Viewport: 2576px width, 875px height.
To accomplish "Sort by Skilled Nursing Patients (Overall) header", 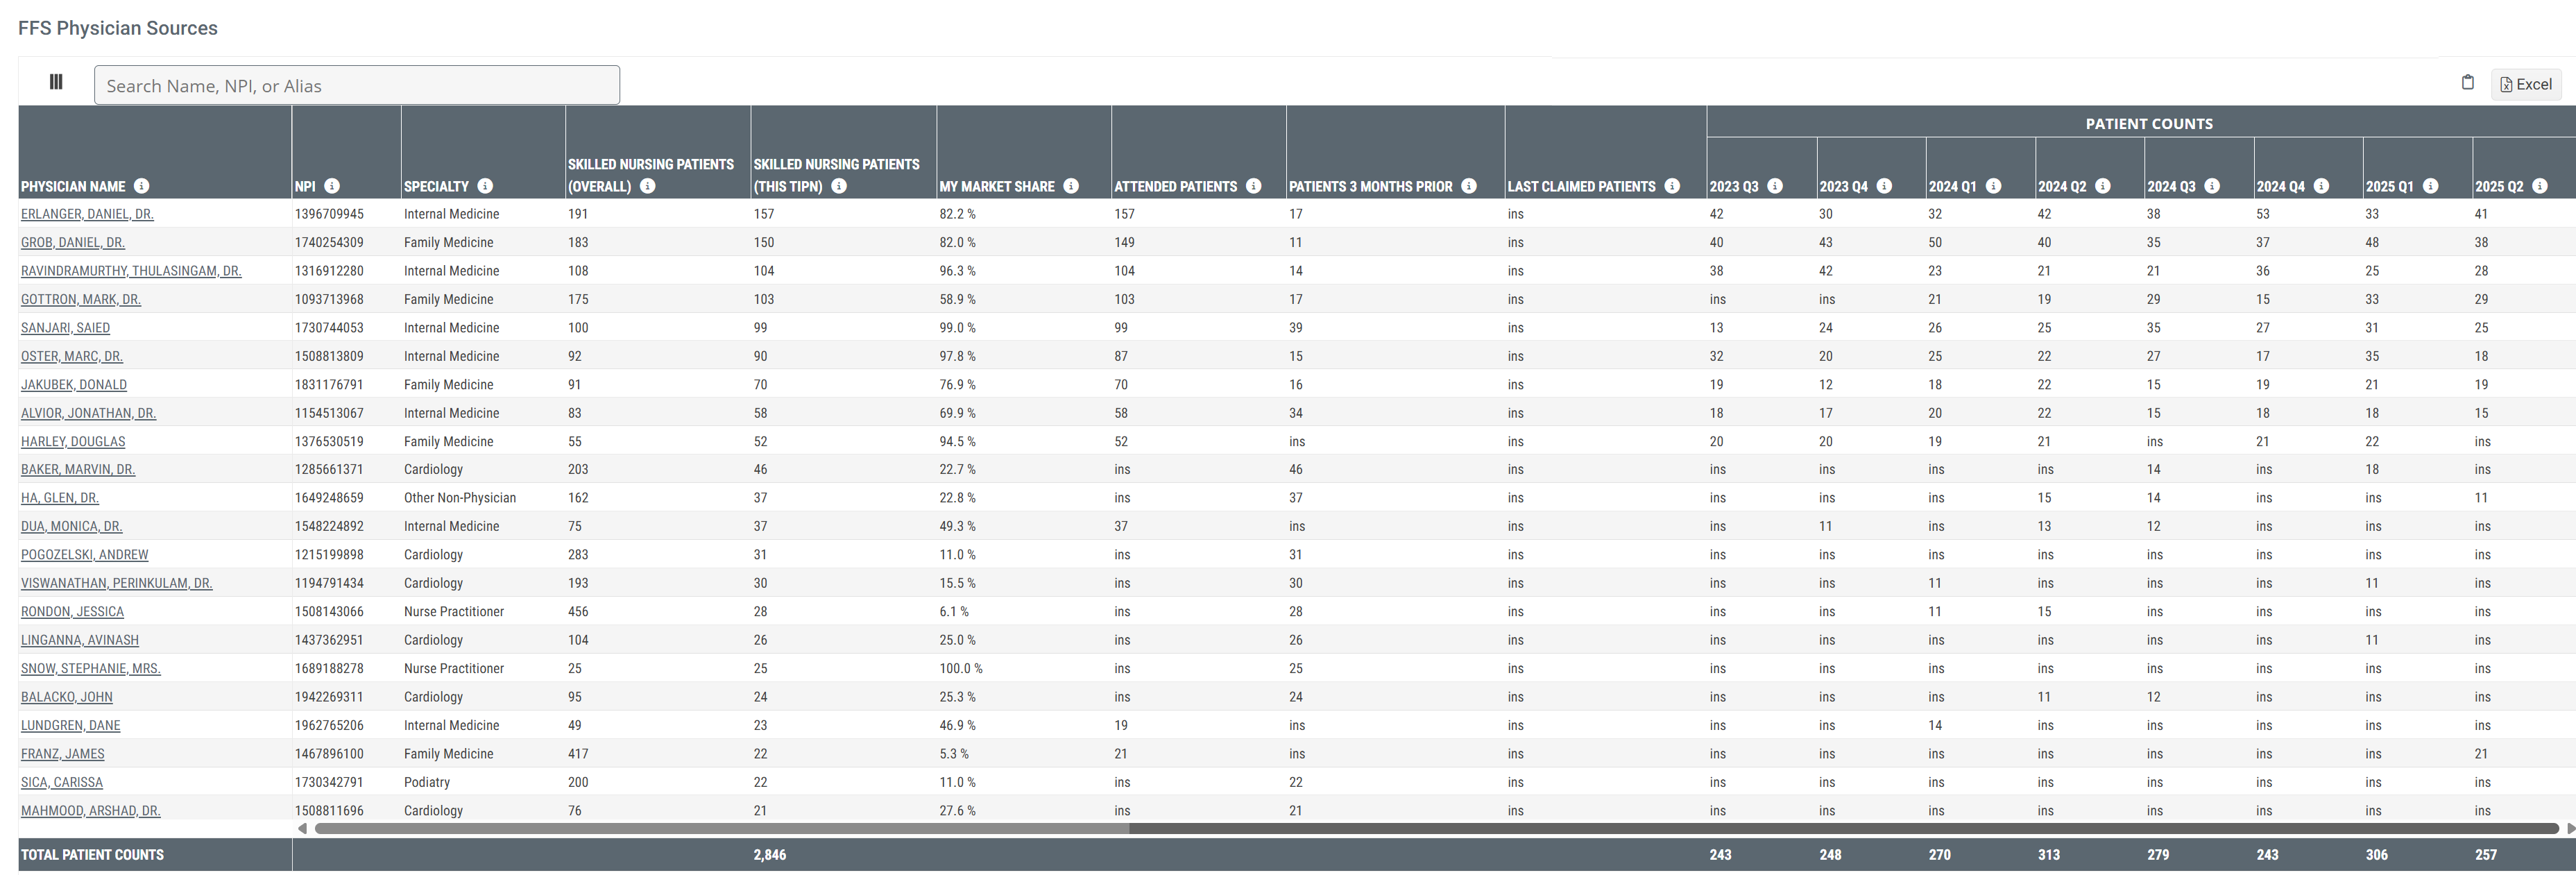I will pyautogui.click(x=650, y=165).
